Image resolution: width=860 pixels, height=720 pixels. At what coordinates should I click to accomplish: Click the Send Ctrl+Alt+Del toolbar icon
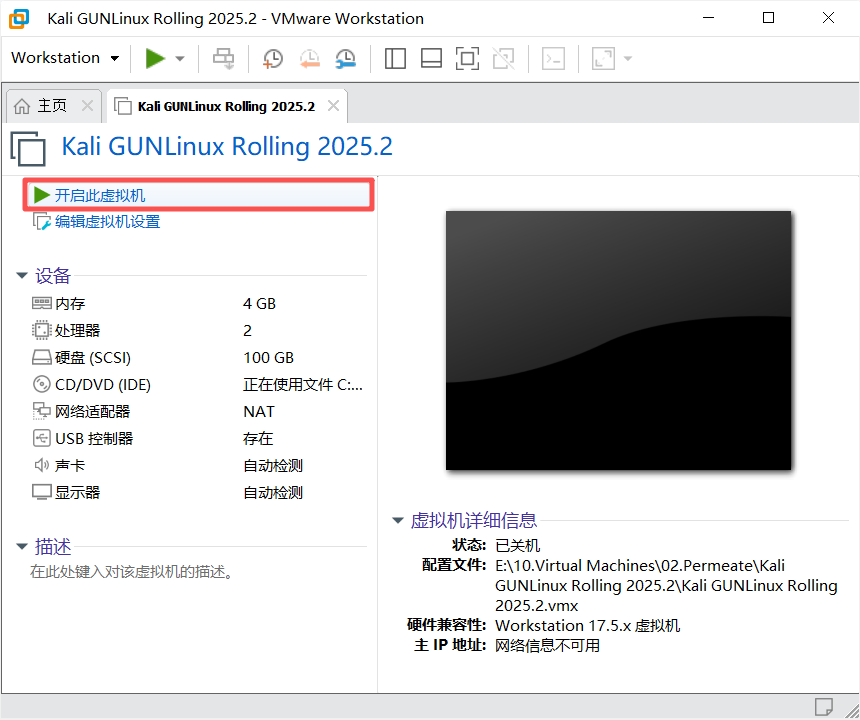(x=223, y=58)
